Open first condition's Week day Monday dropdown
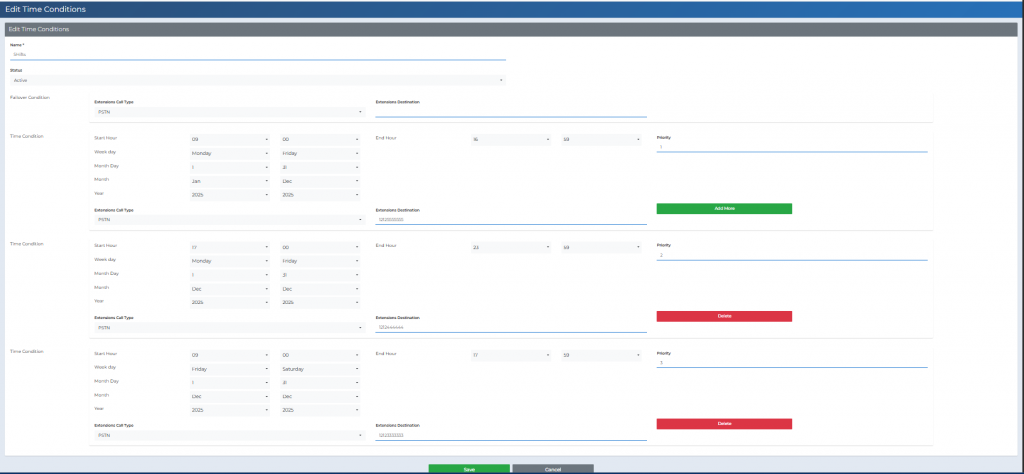 tap(230, 153)
